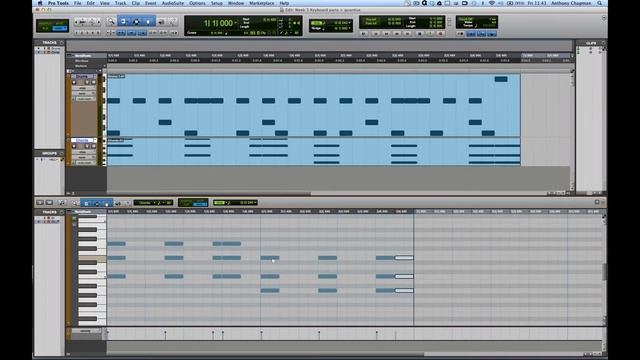
Task: Click the Spotlight search icon in menu bar
Action: point(600,3)
